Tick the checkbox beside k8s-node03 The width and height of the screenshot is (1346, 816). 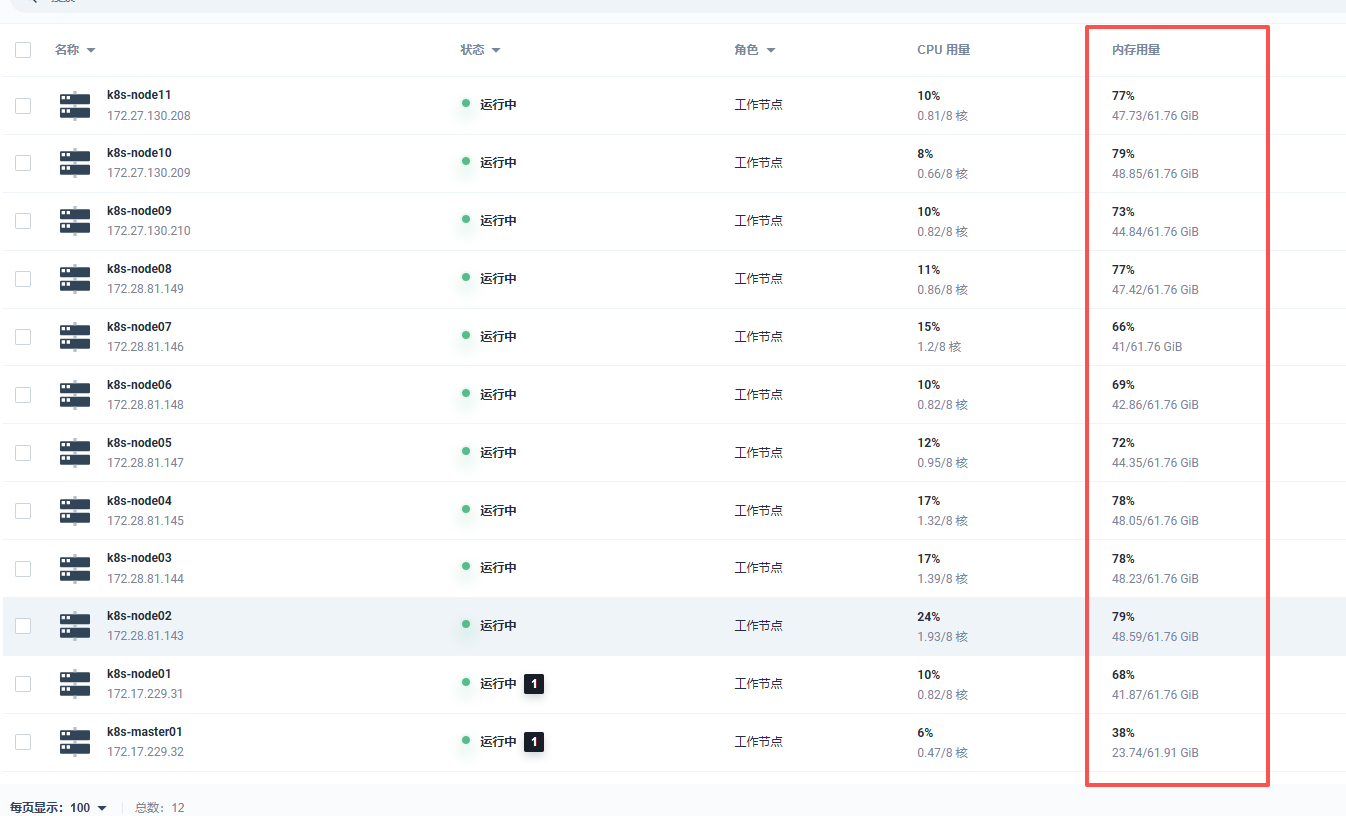click(23, 568)
